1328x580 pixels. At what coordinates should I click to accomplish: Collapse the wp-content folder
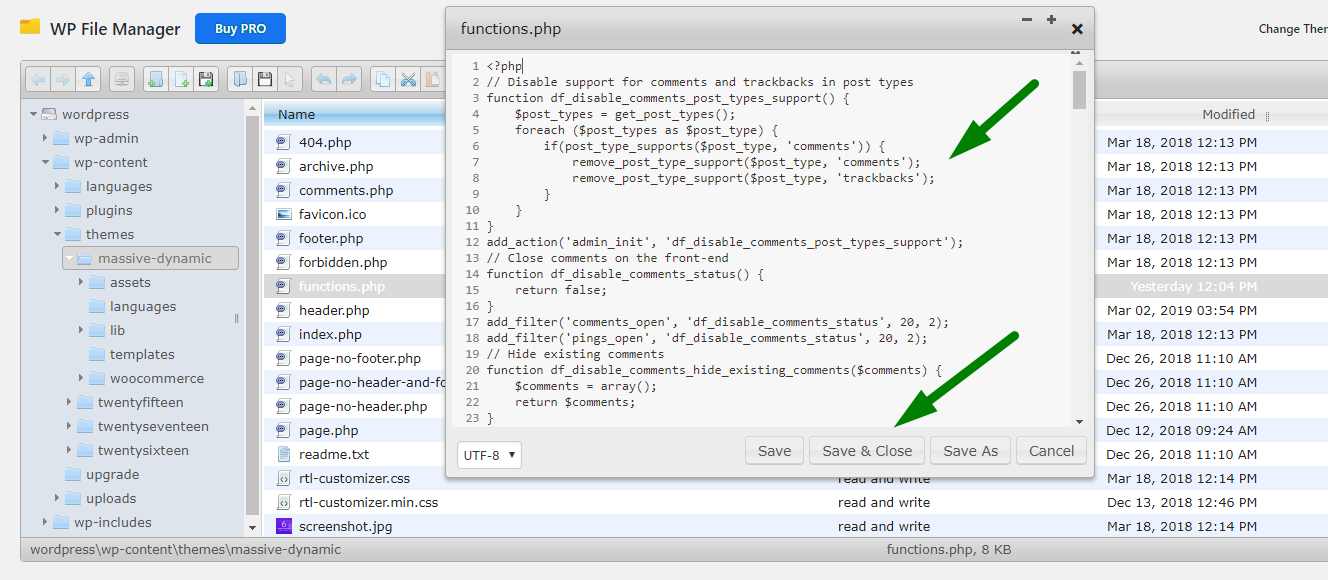45,163
